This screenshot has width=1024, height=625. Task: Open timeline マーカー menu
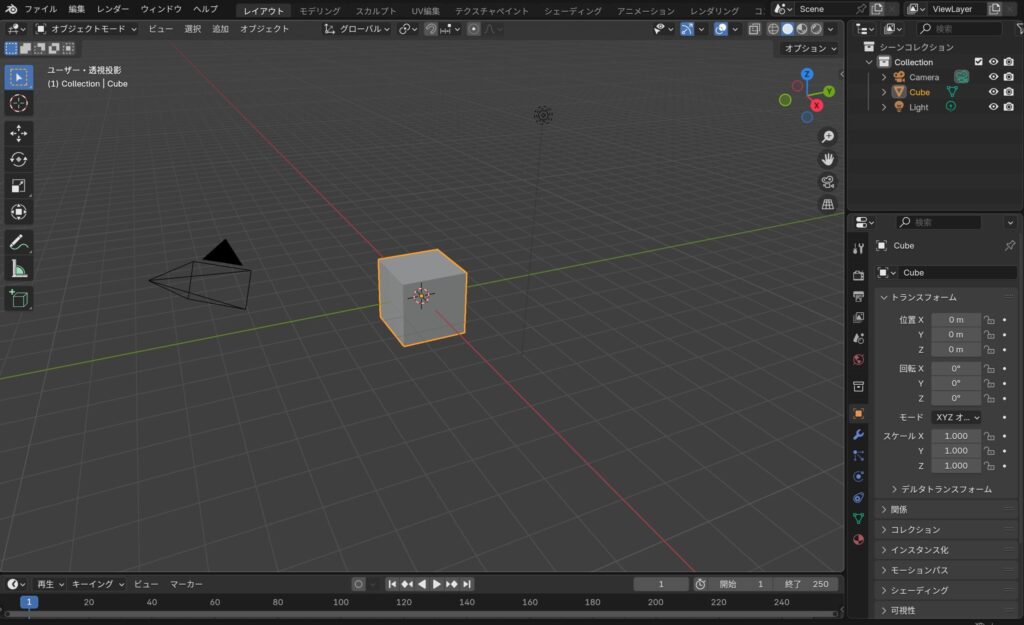(x=186, y=584)
